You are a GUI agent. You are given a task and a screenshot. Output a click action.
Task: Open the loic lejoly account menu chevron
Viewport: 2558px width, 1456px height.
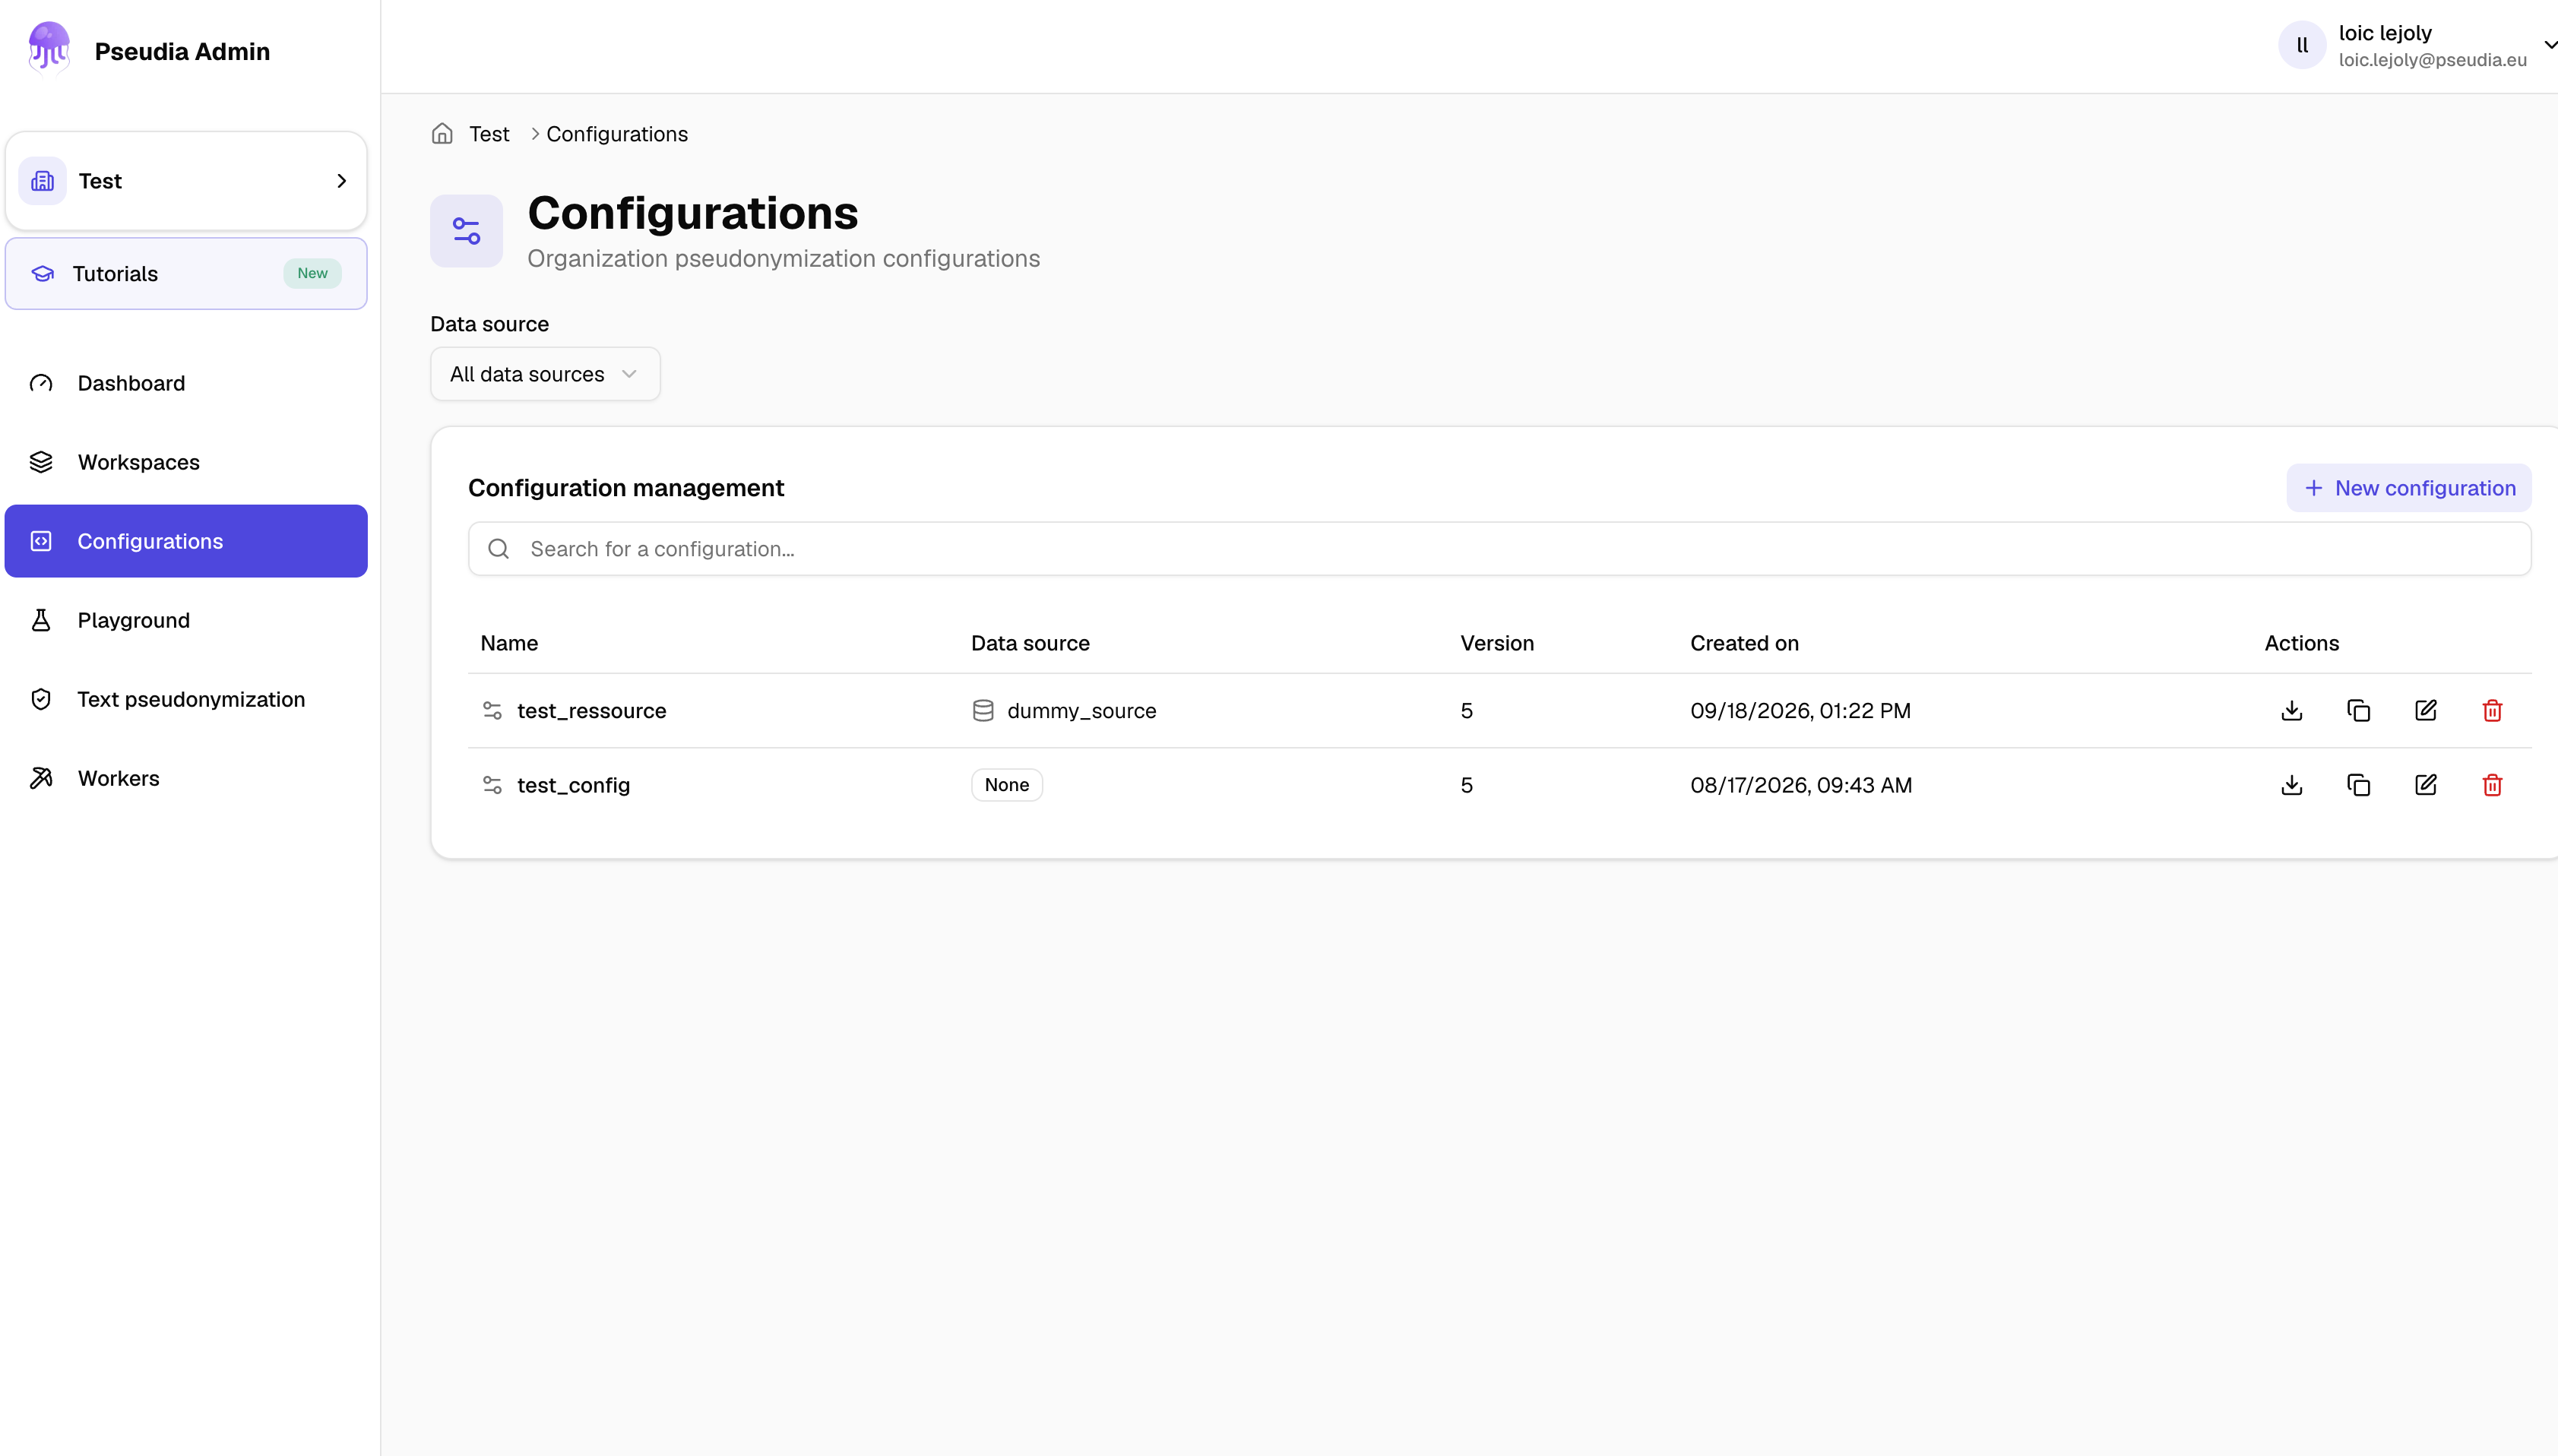point(2549,45)
